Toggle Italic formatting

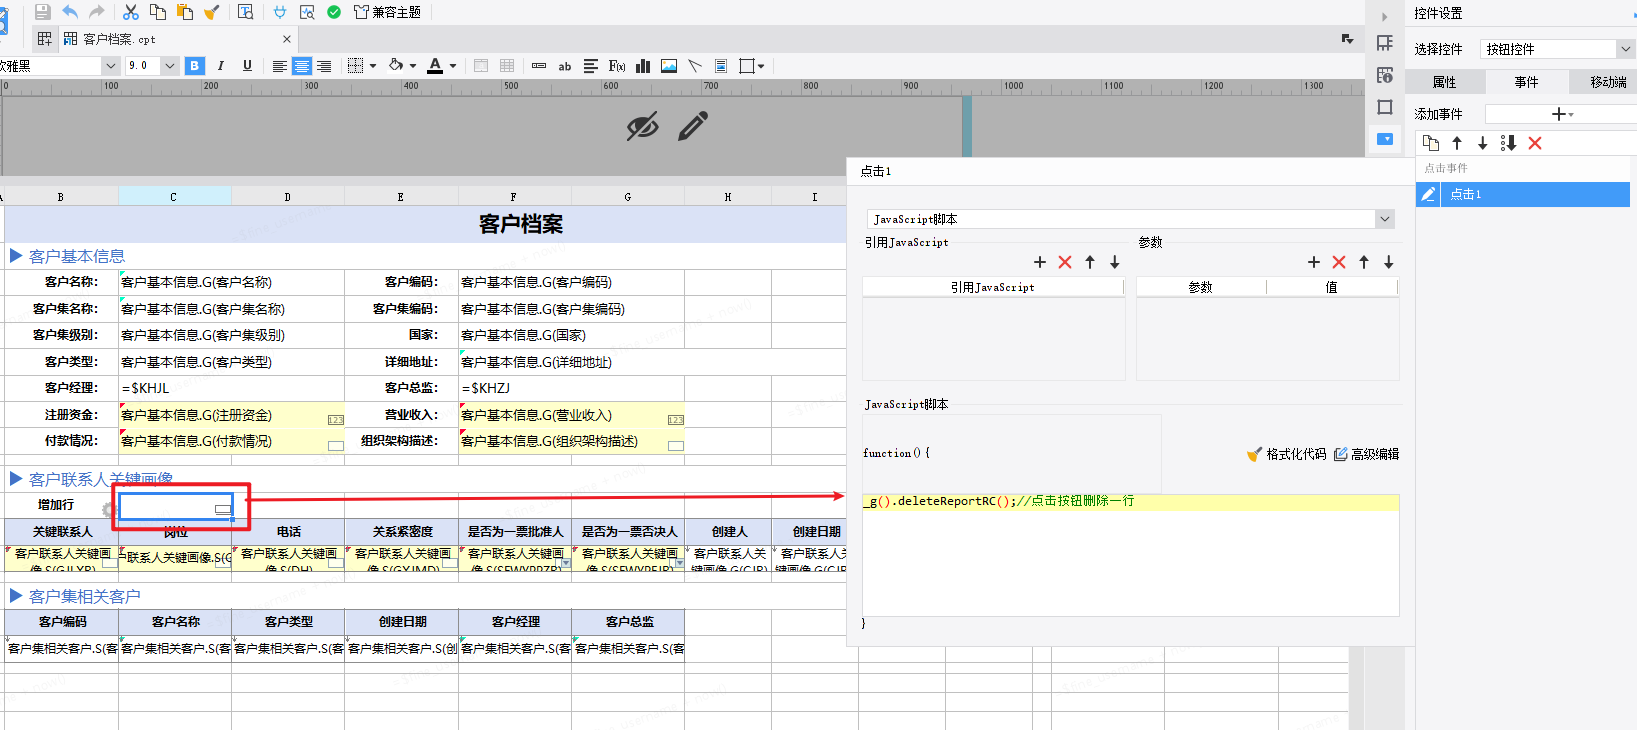[x=221, y=66]
